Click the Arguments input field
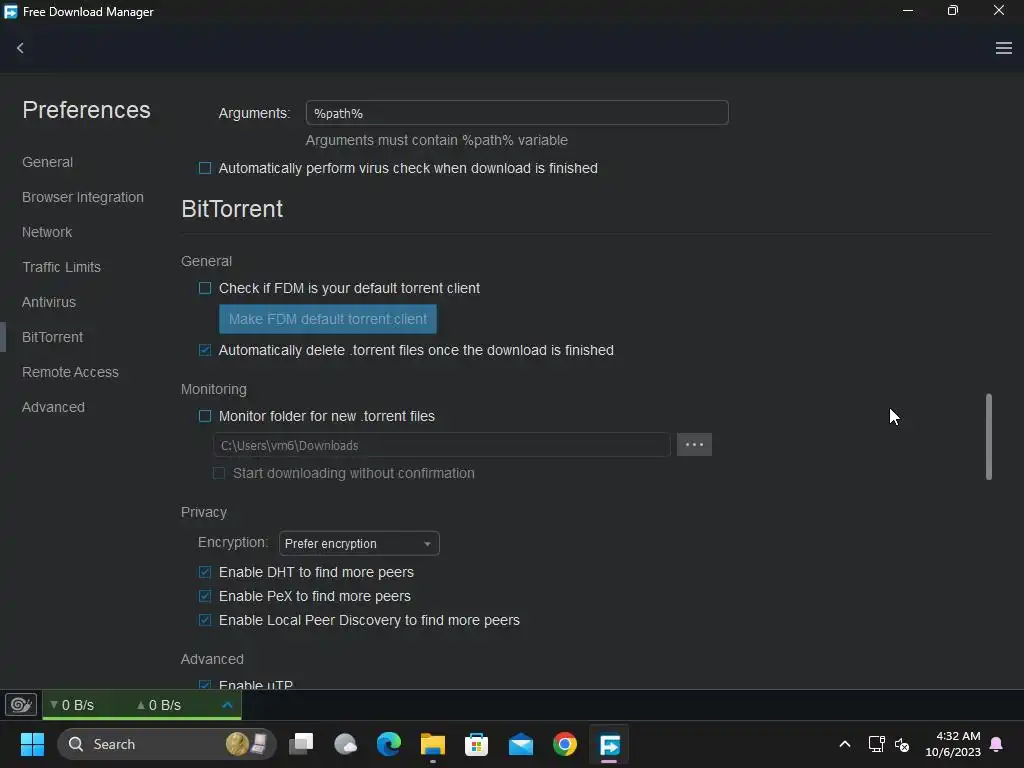Screen dimensions: 1024x768 (x=517, y=113)
